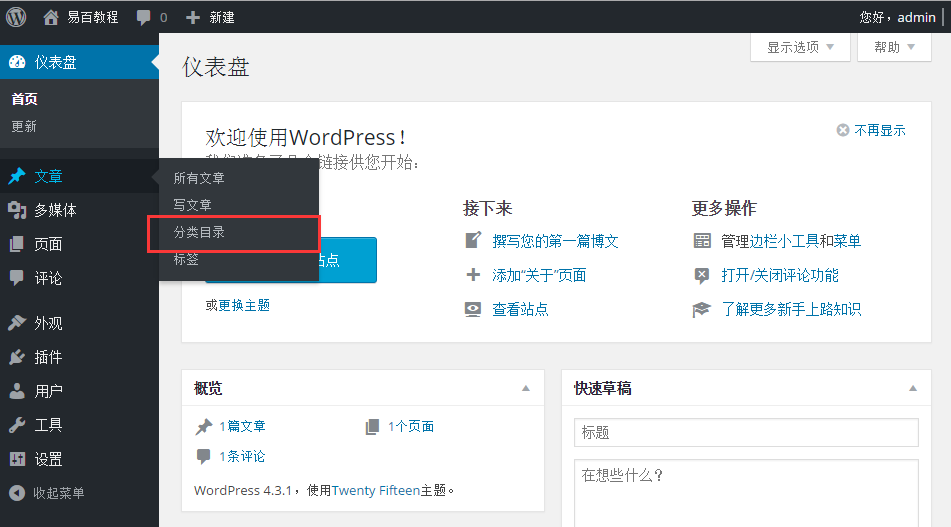The image size is (951, 527).
Task: Select 分类目录 in the 文章 submenu
Action: 199,232
